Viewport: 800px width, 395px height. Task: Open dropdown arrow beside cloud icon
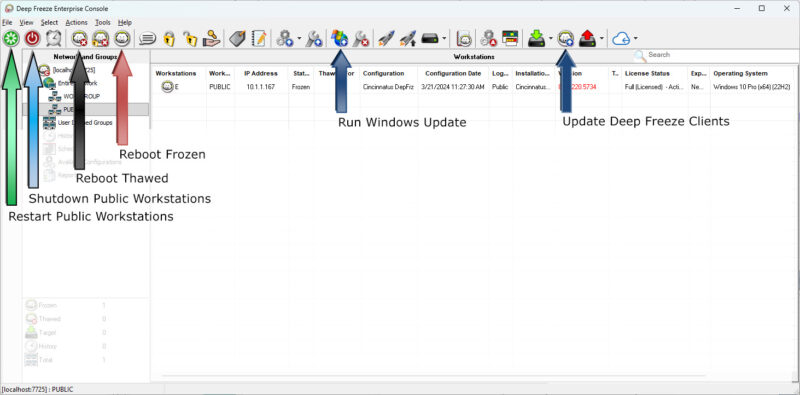coord(635,38)
